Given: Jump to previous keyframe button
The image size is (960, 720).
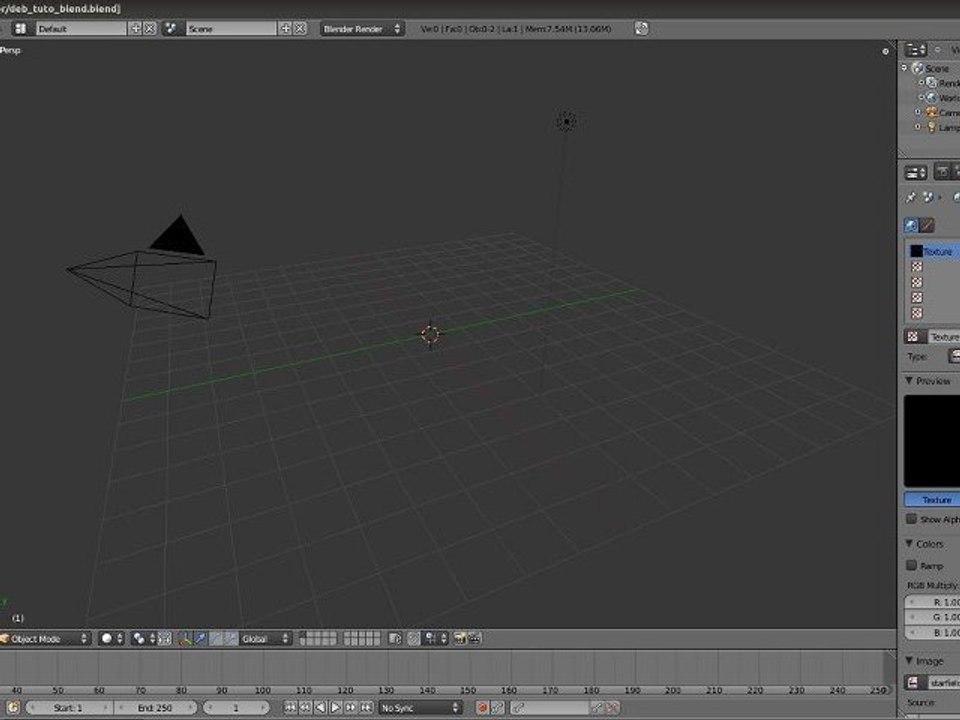Looking at the screenshot, I should (x=305, y=708).
